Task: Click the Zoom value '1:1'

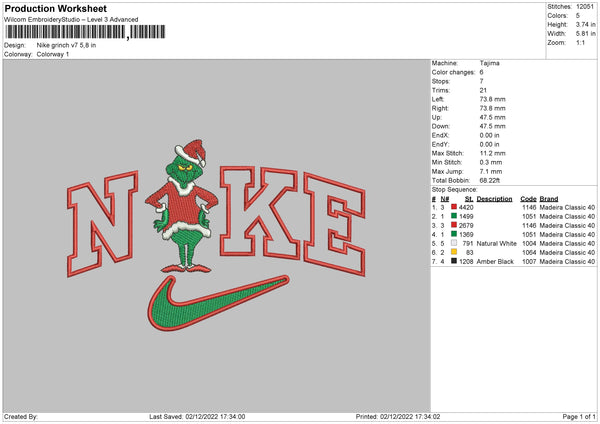Action: pyautogui.click(x=580, y=42)
